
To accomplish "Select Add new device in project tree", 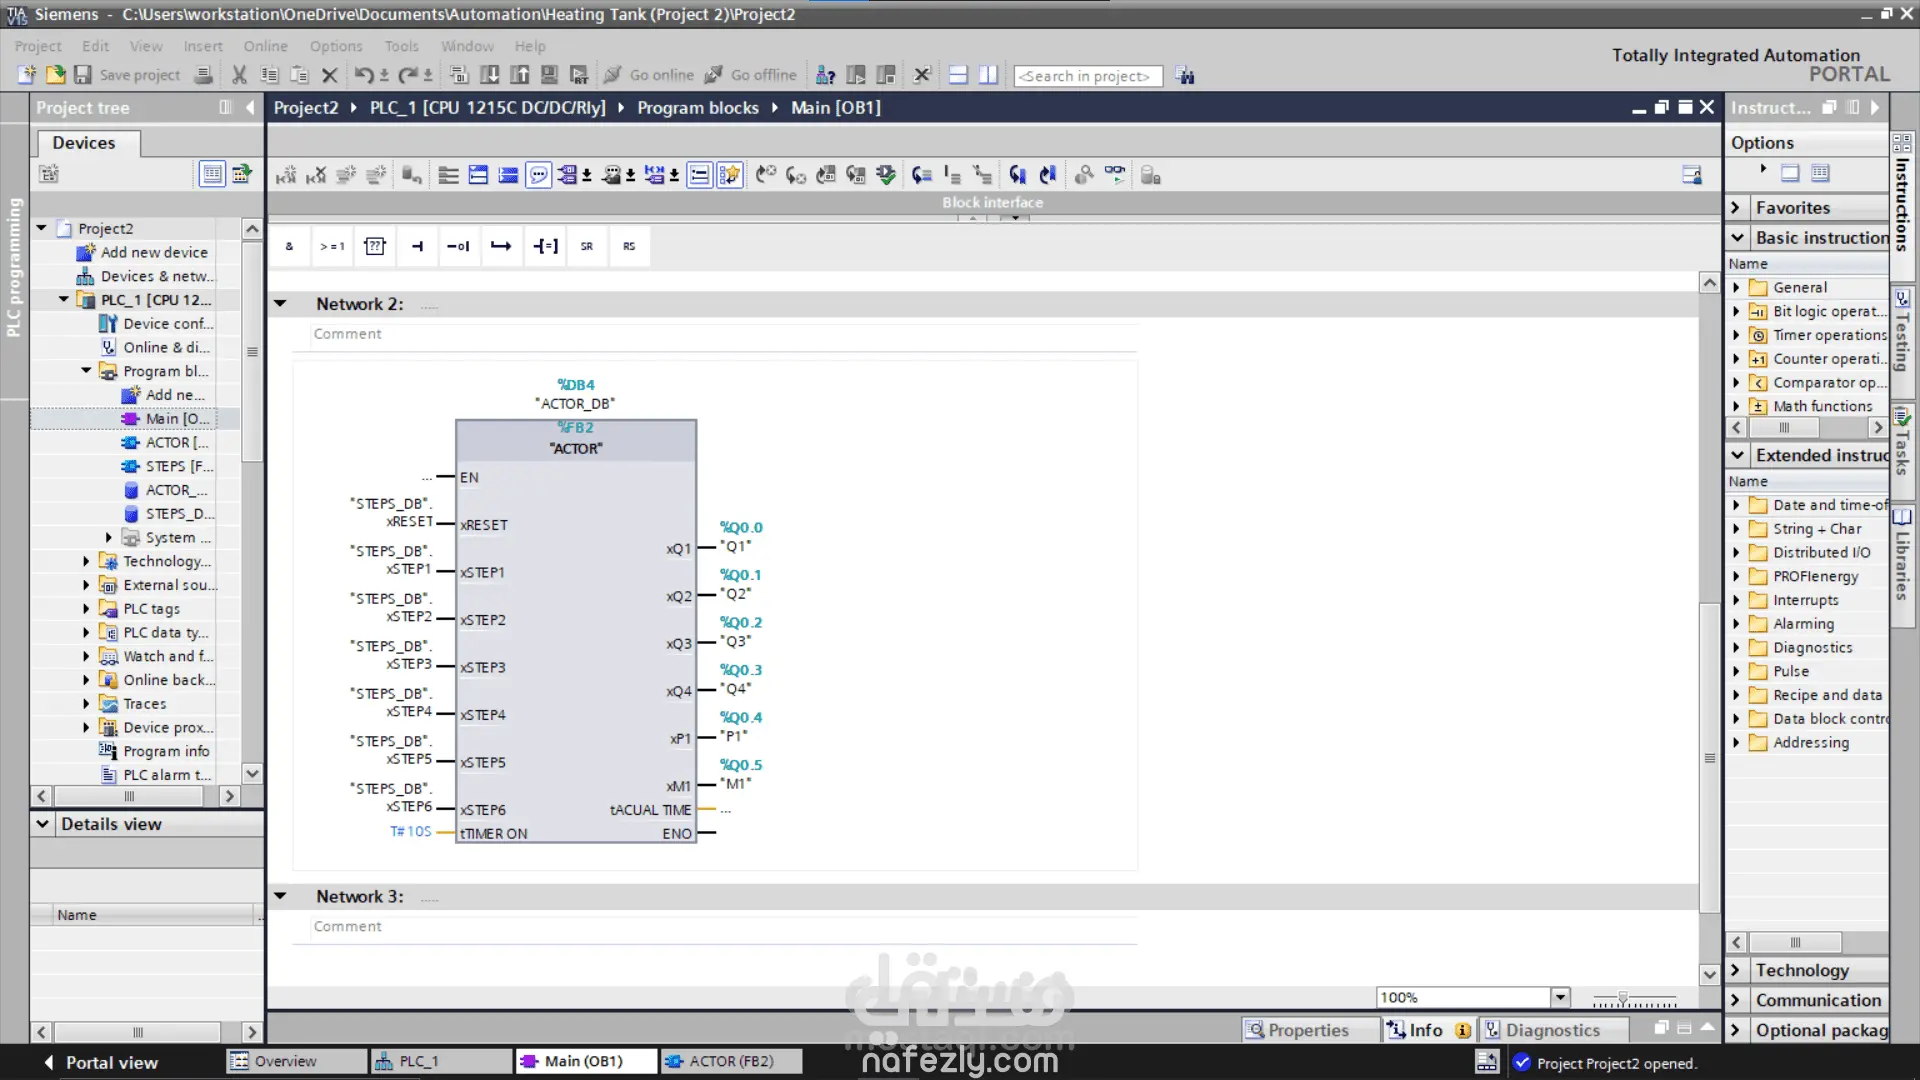I will (142, 253).
